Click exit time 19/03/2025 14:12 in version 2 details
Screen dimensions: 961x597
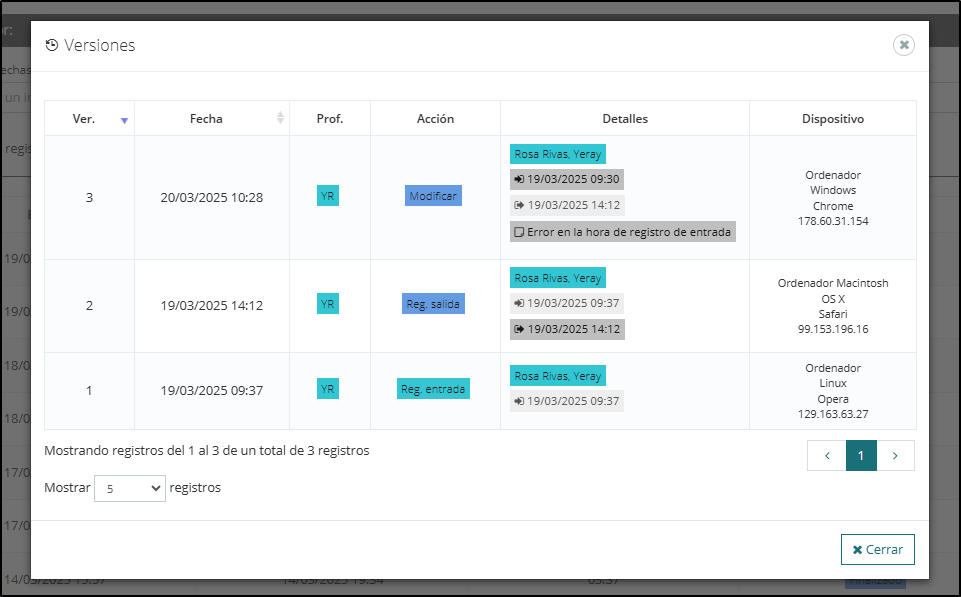[568, 329]
